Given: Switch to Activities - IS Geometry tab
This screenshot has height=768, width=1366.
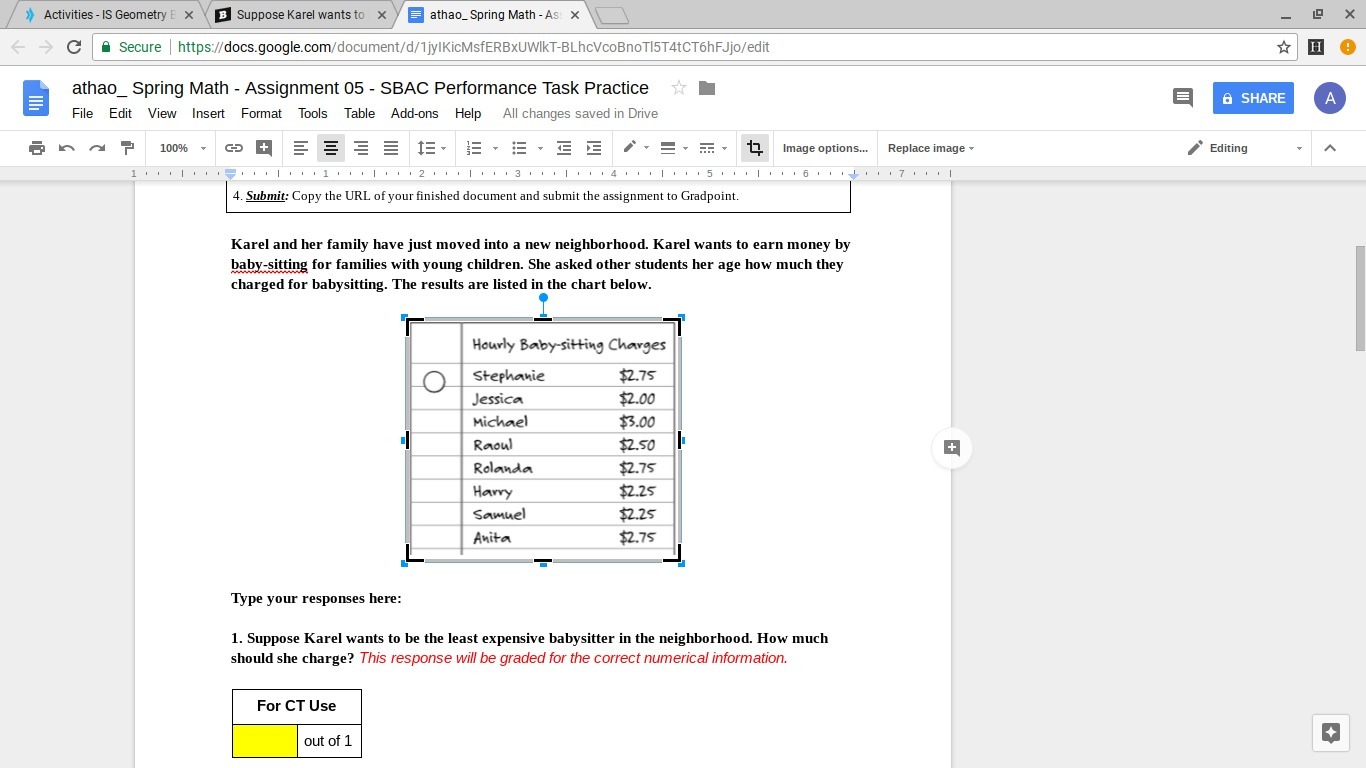Looking at the screenshot, I should point(104,15).
